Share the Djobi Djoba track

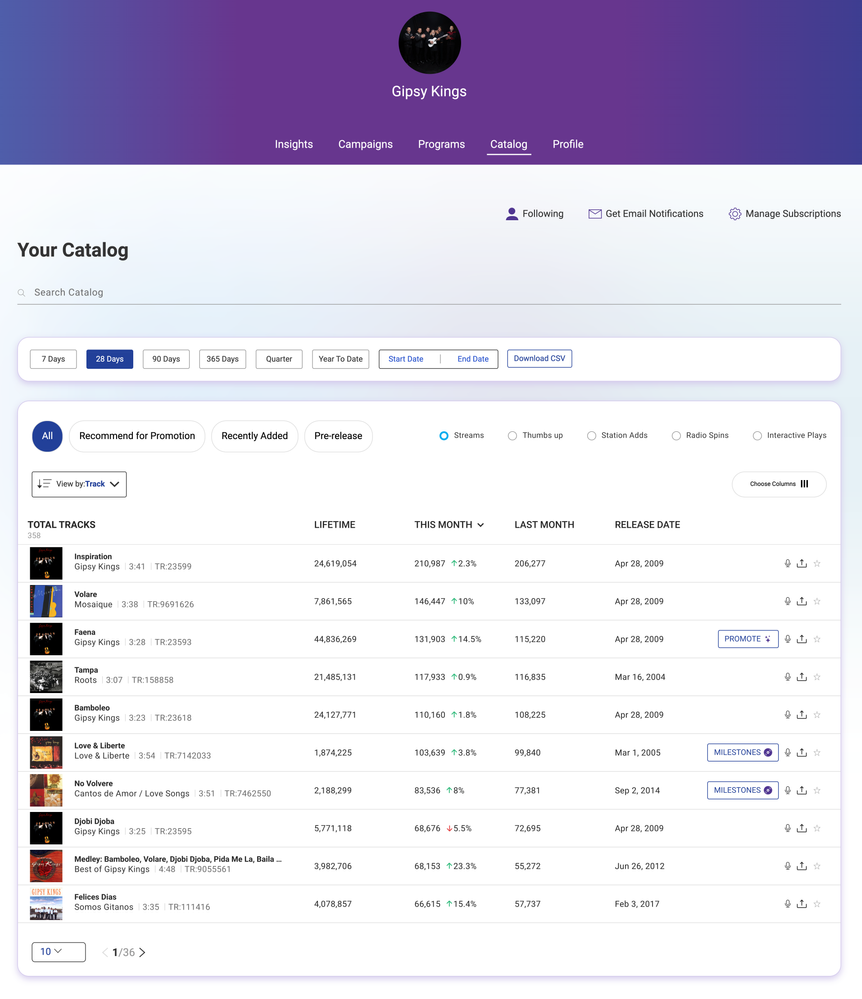coord(802,828)
